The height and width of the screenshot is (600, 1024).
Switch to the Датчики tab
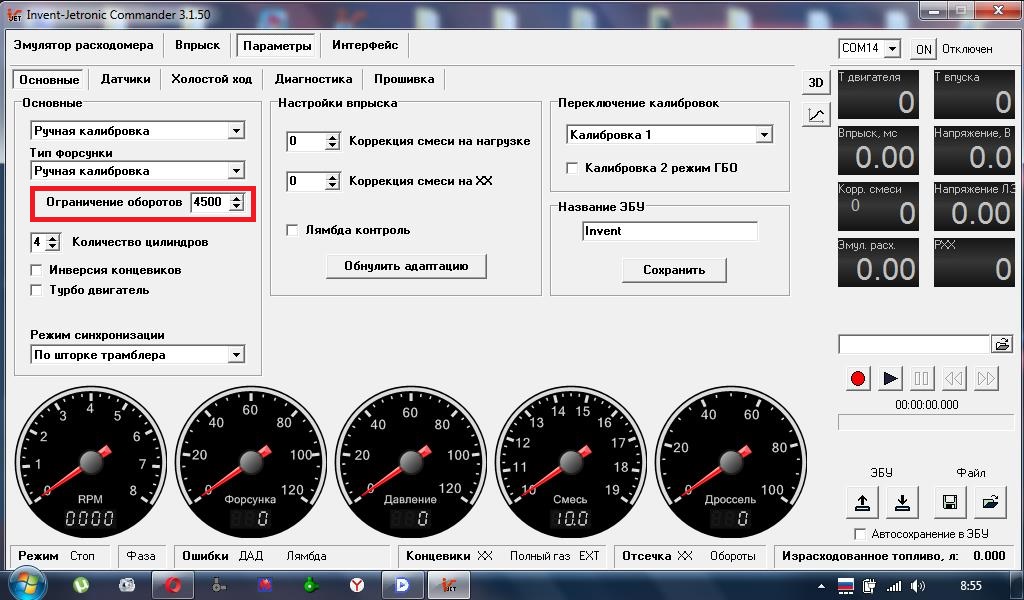coord(125,79)
